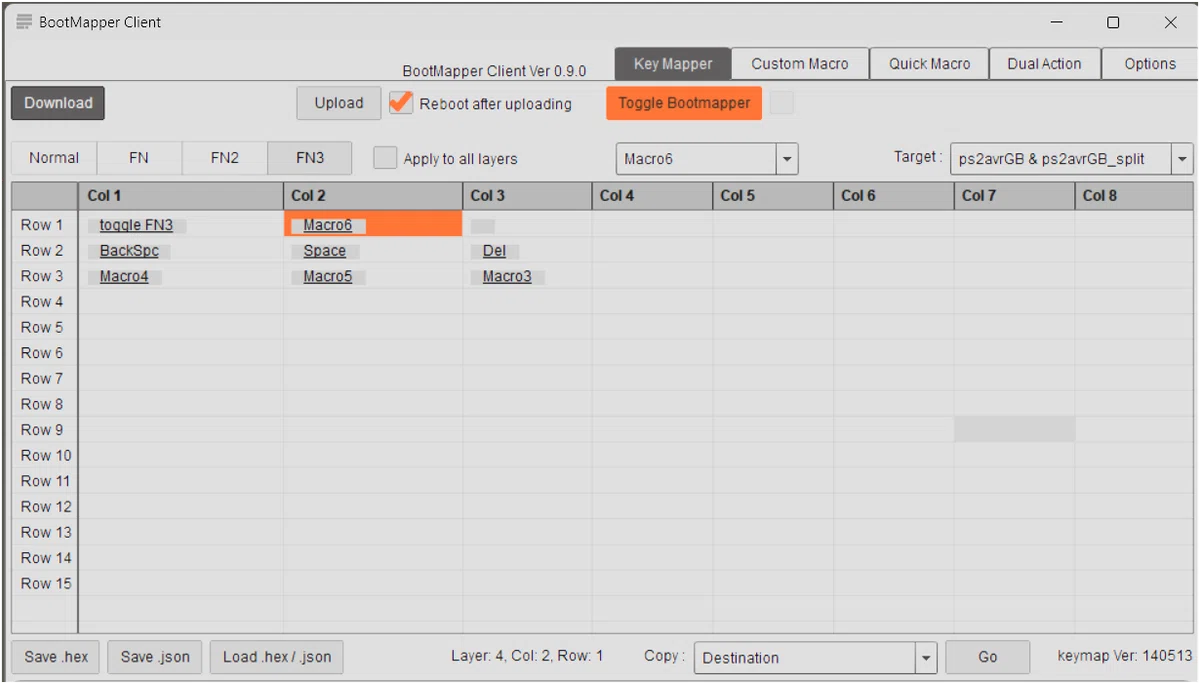Click the BootMapper Client title bar icon

click(x=24, y=22)
